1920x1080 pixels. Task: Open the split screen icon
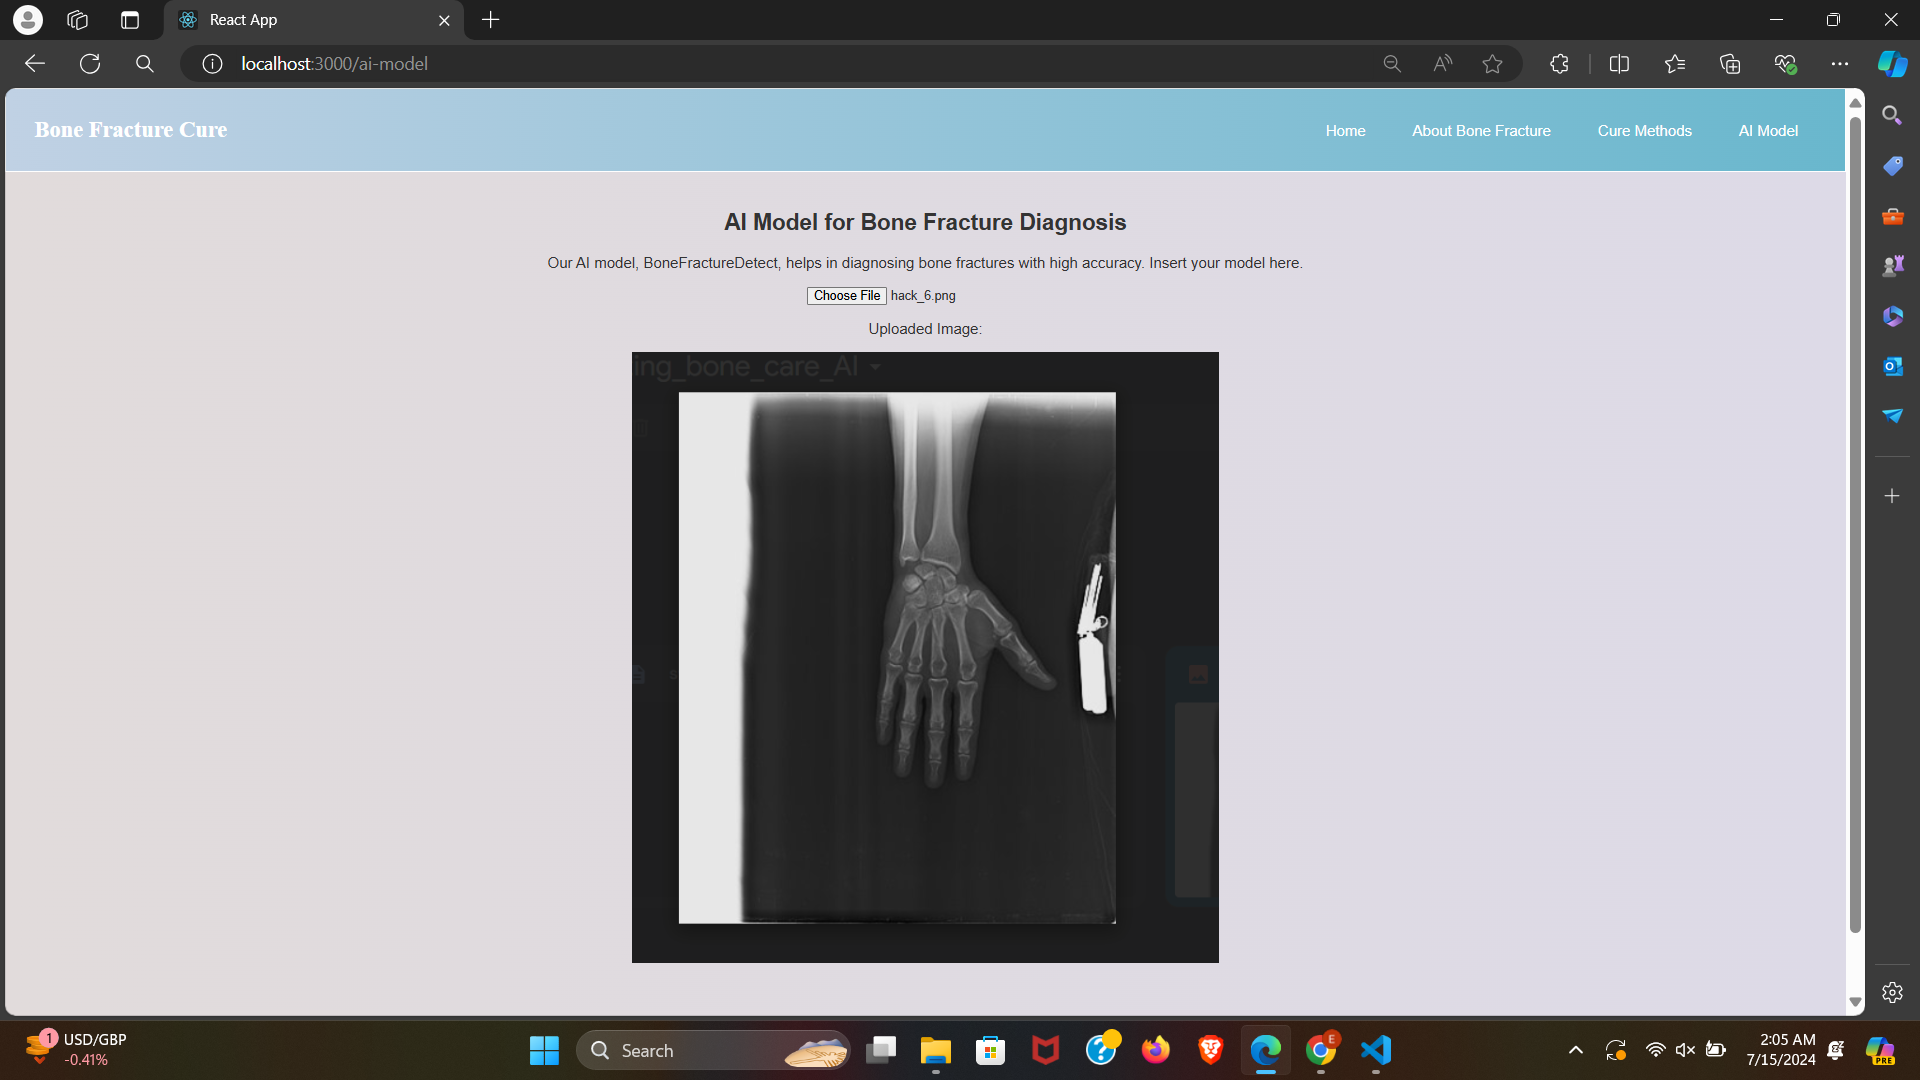pos(1619,64)
